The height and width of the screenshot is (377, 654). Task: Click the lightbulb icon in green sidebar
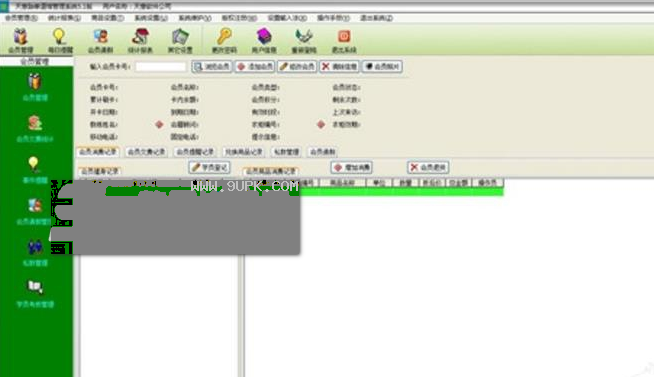coord(34,163)
